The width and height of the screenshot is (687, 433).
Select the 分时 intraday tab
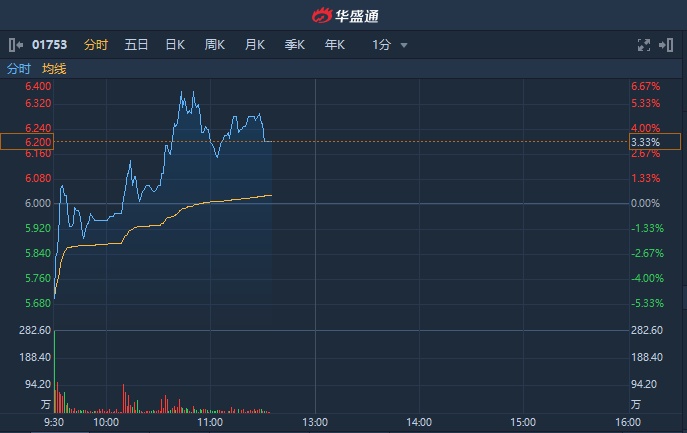[96, 45]
